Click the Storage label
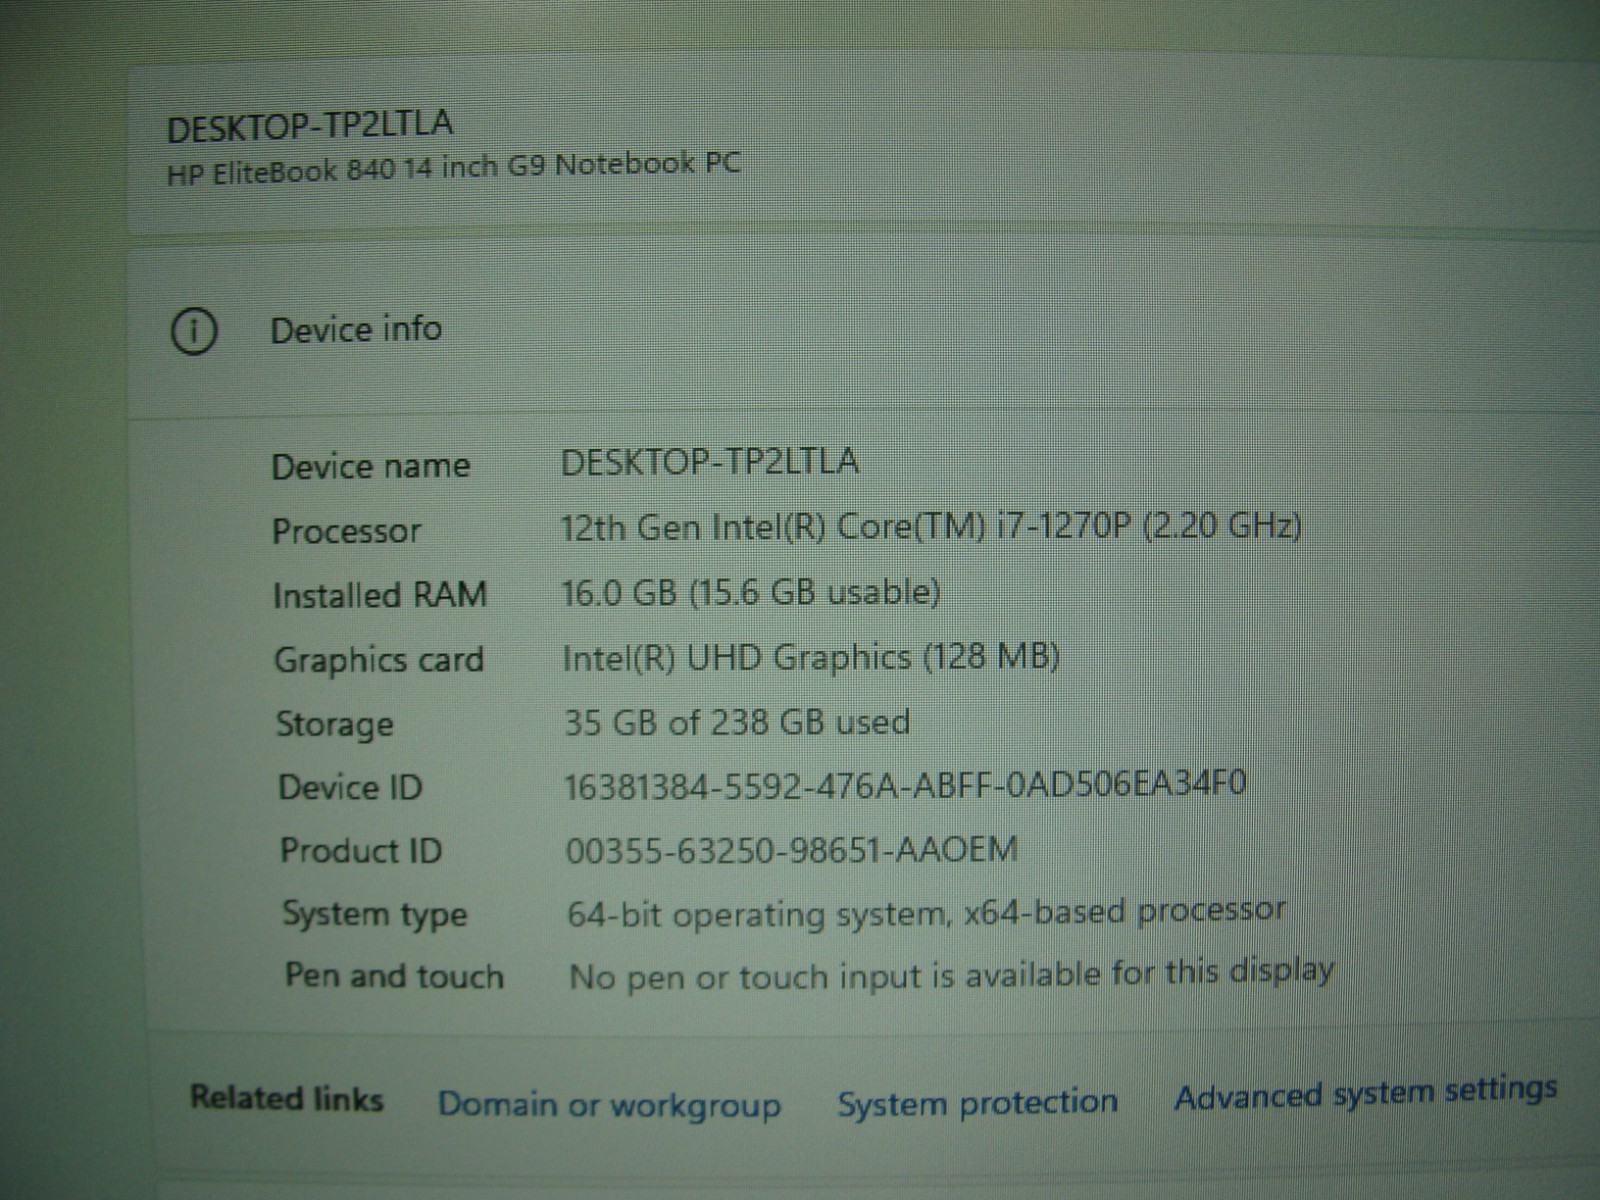 pyautogui.click(x=335, y=725)
